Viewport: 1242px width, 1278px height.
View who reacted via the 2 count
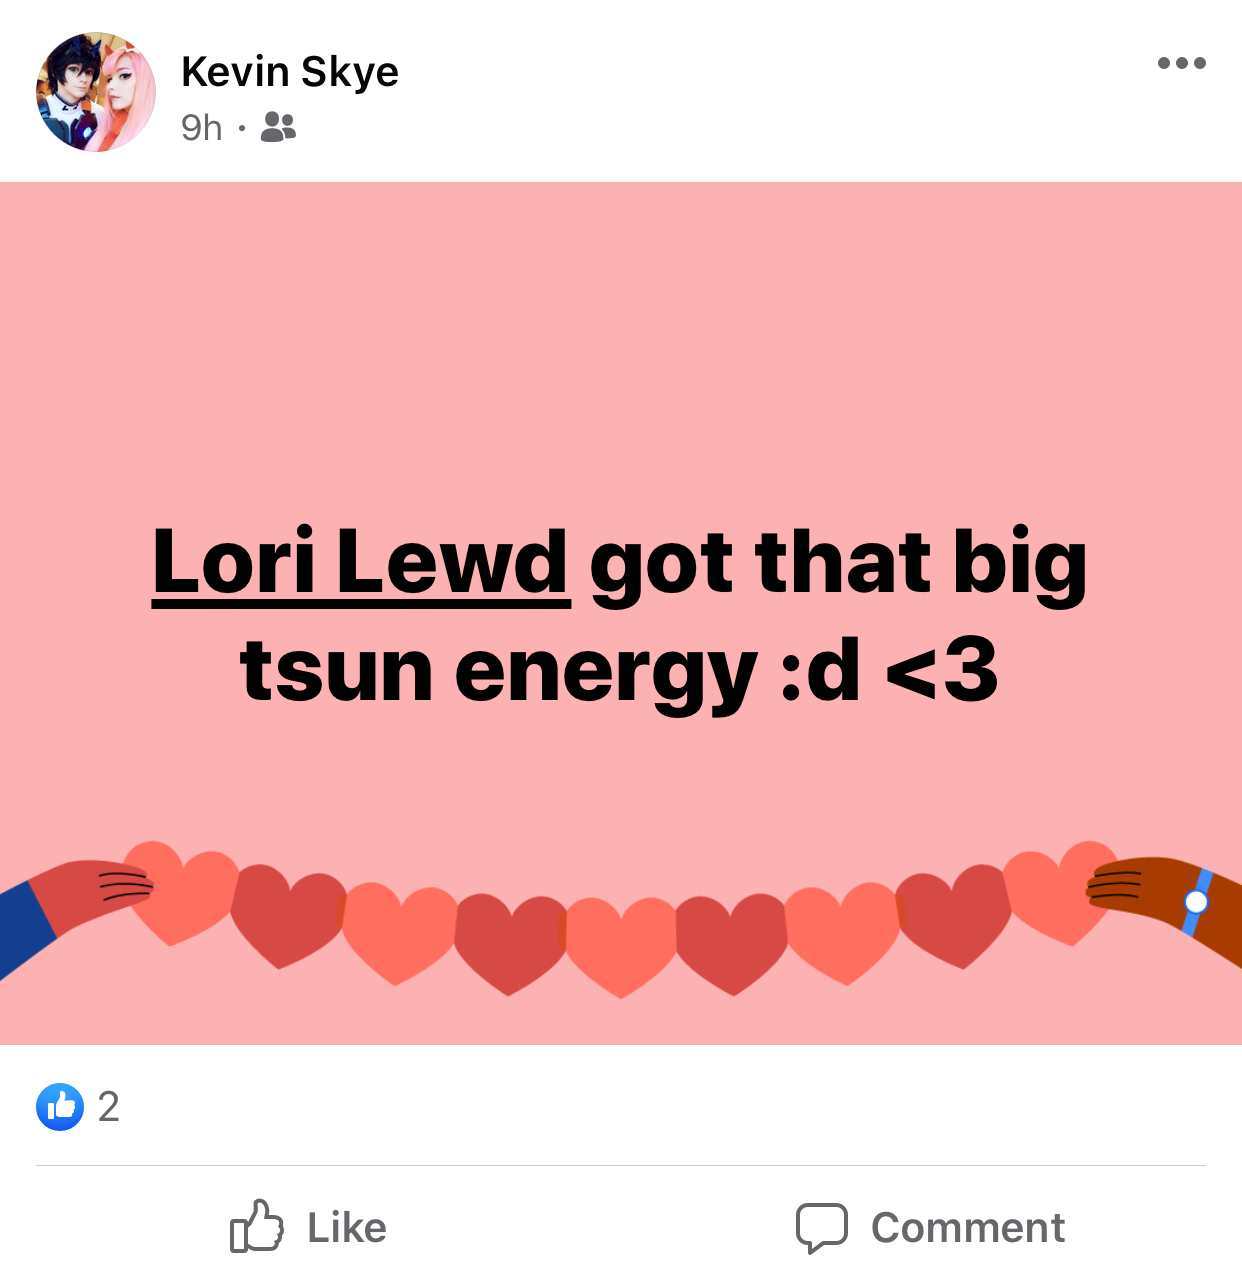[x=109, y=1107]
